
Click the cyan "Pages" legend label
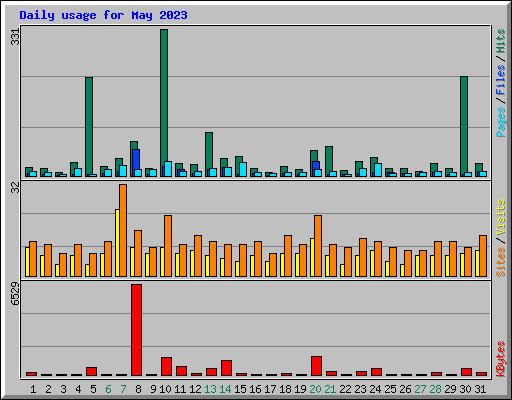coord(500,122)
